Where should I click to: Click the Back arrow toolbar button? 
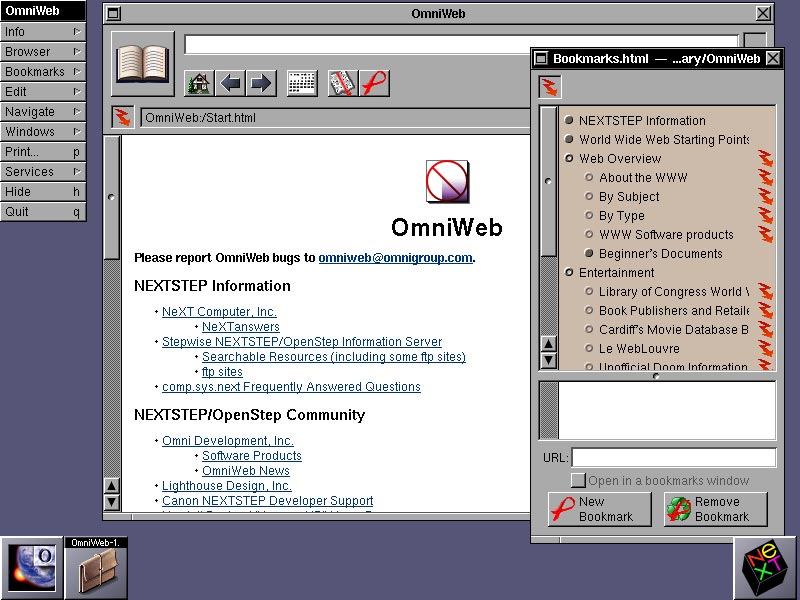point(230,83)
